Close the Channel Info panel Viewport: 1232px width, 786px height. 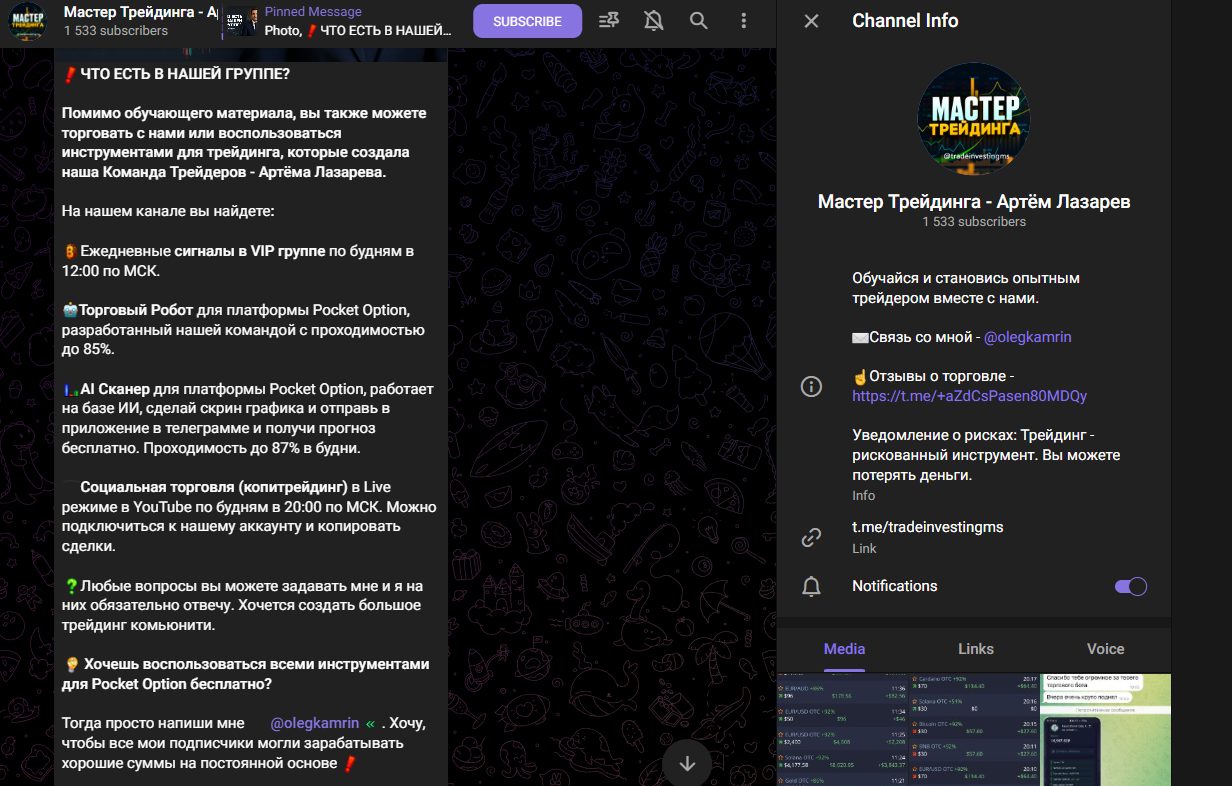click(811, 21)
